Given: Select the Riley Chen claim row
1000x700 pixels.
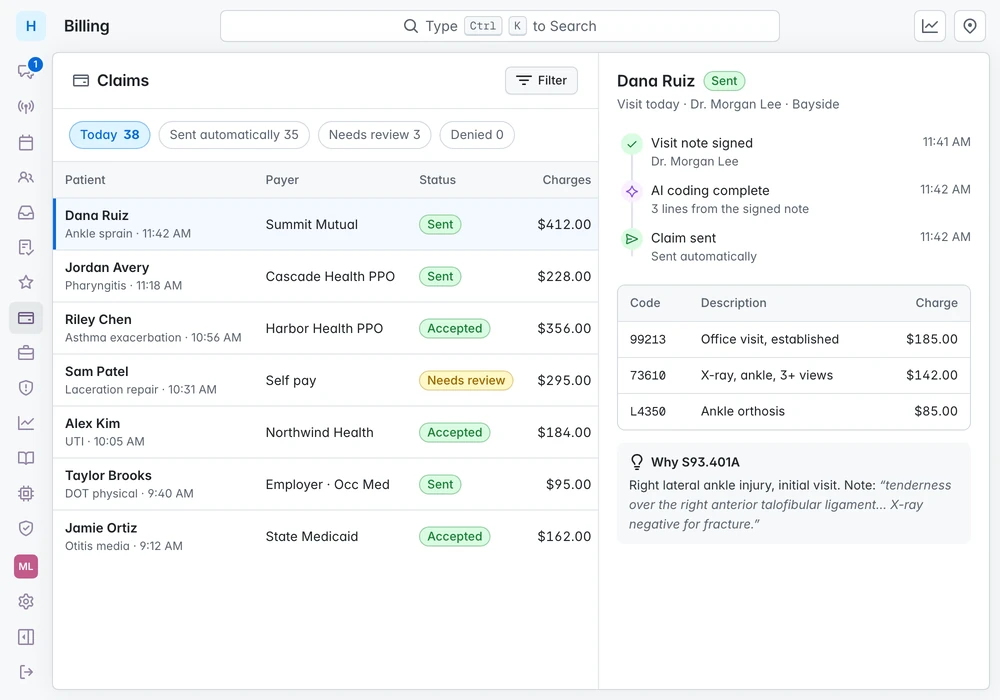Looking at the screenshot, I should (326, 328).
